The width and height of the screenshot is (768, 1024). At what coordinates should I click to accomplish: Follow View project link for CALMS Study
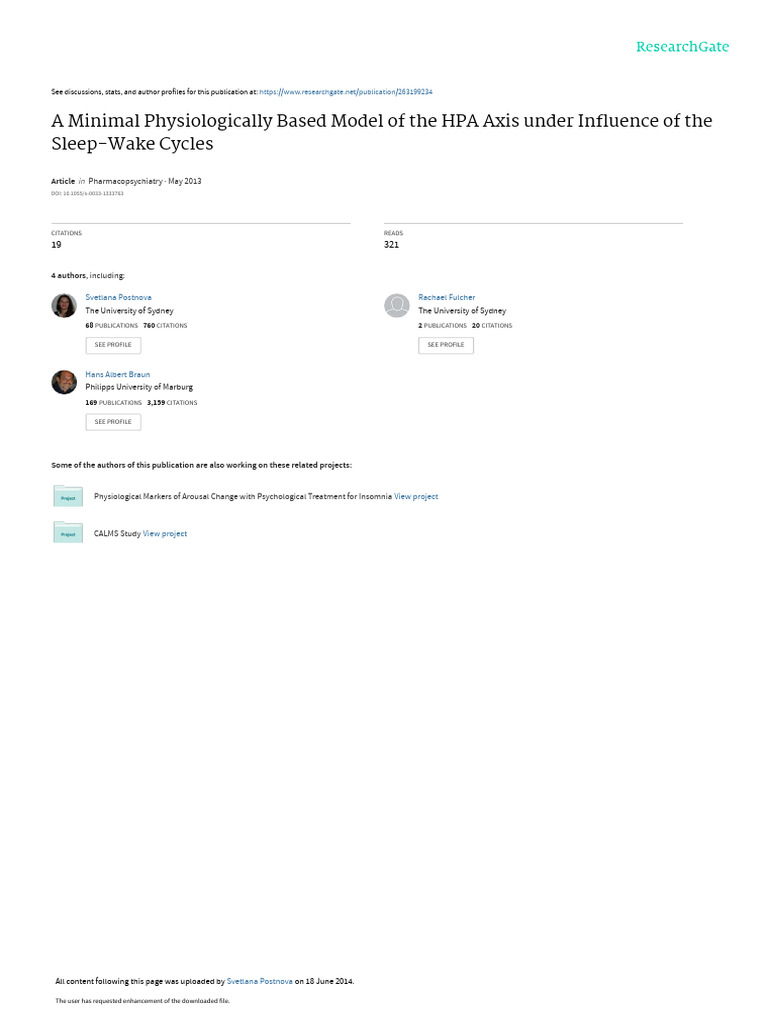(x=165, y=534)
